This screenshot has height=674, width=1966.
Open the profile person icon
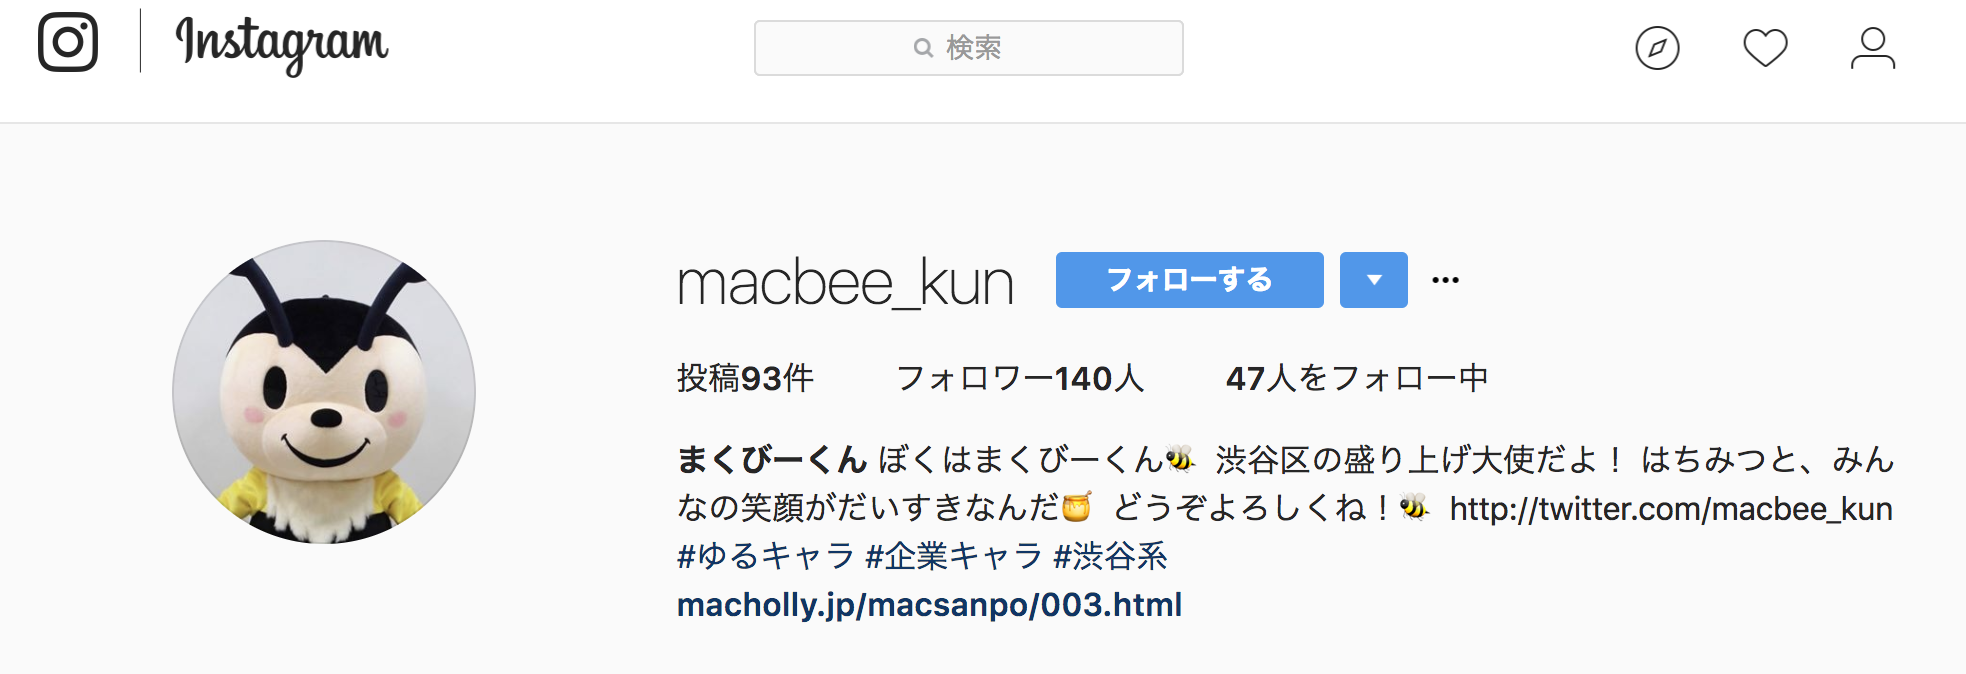[1872, 48]
